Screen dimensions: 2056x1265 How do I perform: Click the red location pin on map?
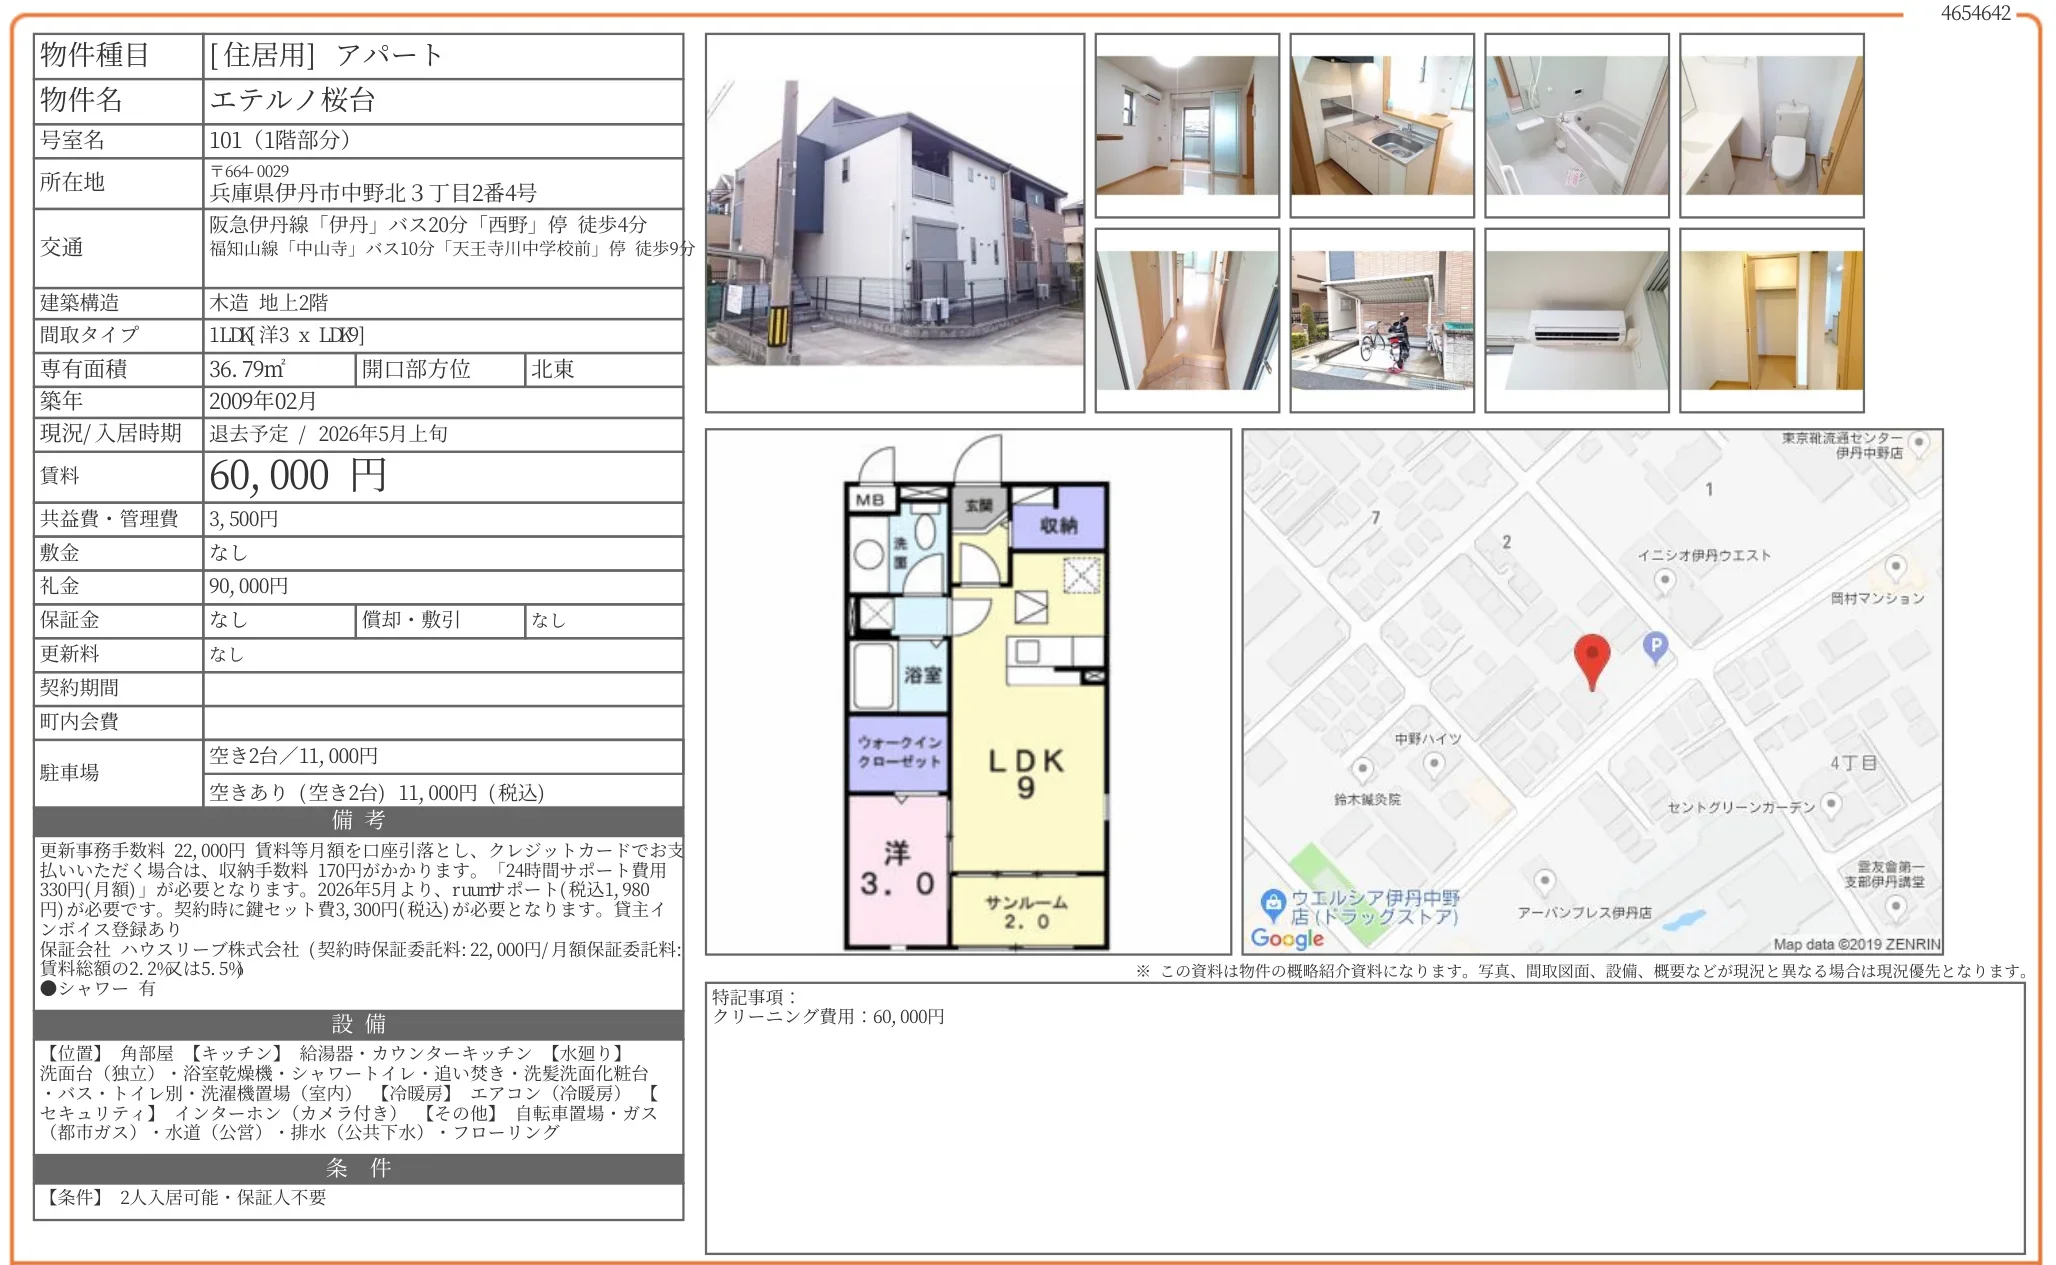[x=1591, y=658]
